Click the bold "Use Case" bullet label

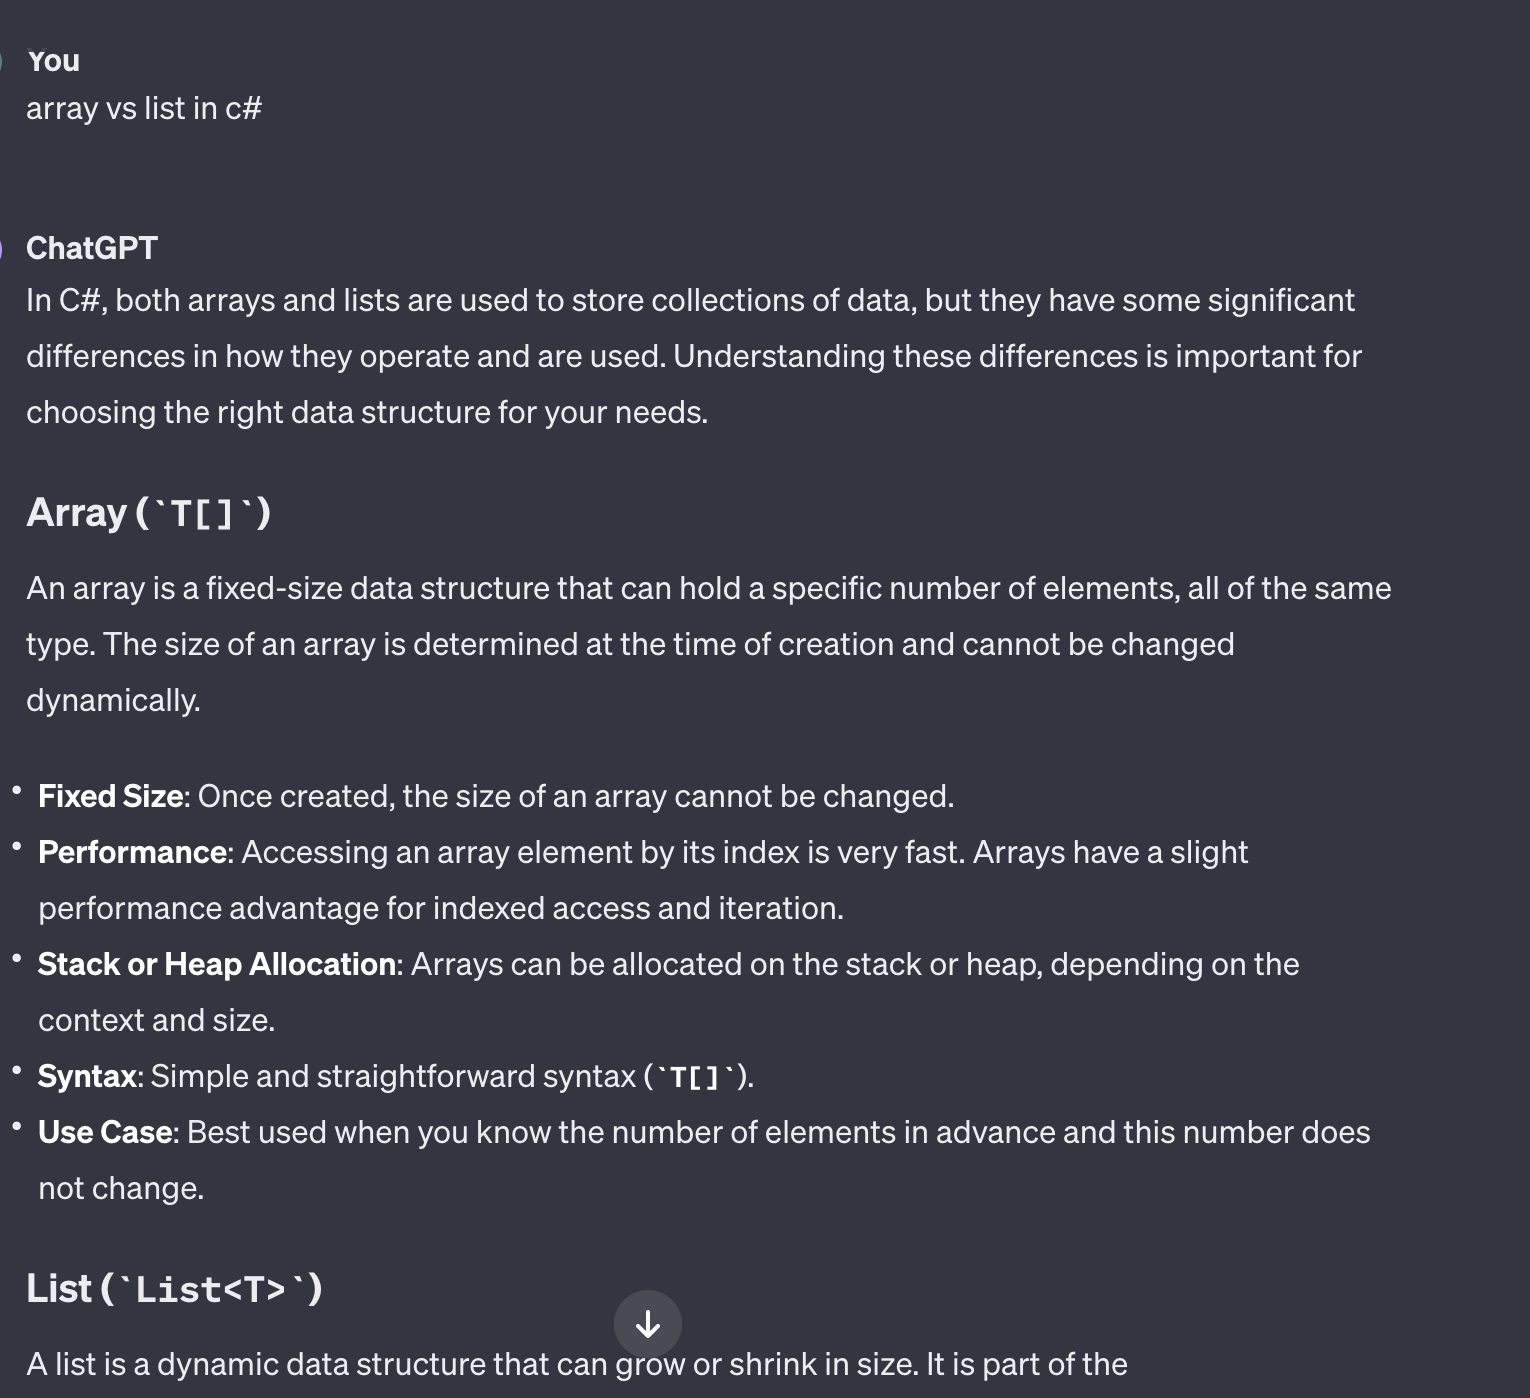pos(106,1132)
